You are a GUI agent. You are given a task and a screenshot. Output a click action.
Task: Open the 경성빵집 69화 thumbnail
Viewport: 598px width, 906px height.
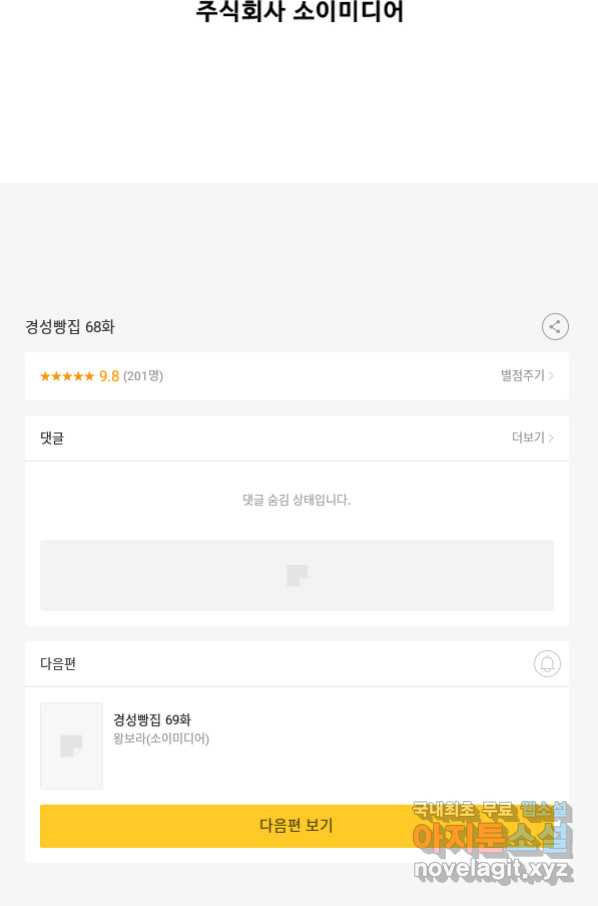[x=71, y=745]
